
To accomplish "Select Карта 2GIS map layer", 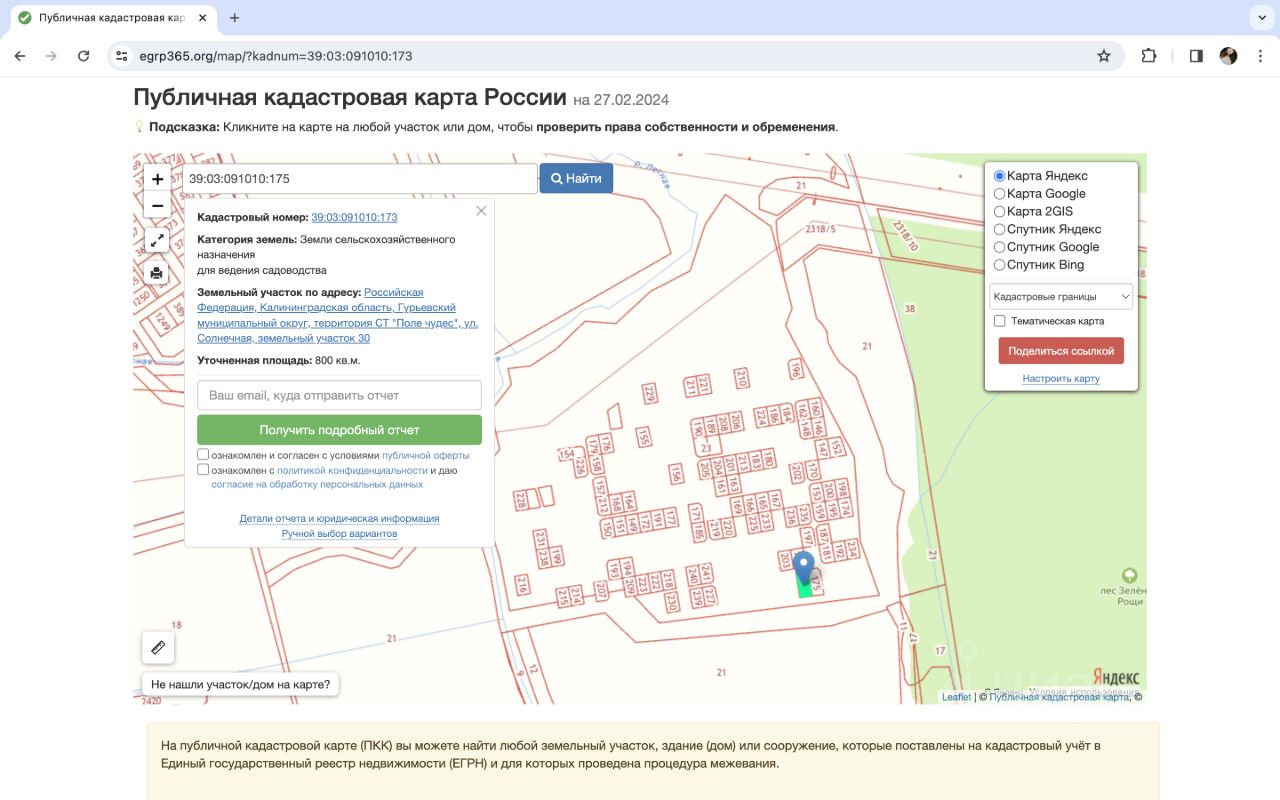I will 999,212.
